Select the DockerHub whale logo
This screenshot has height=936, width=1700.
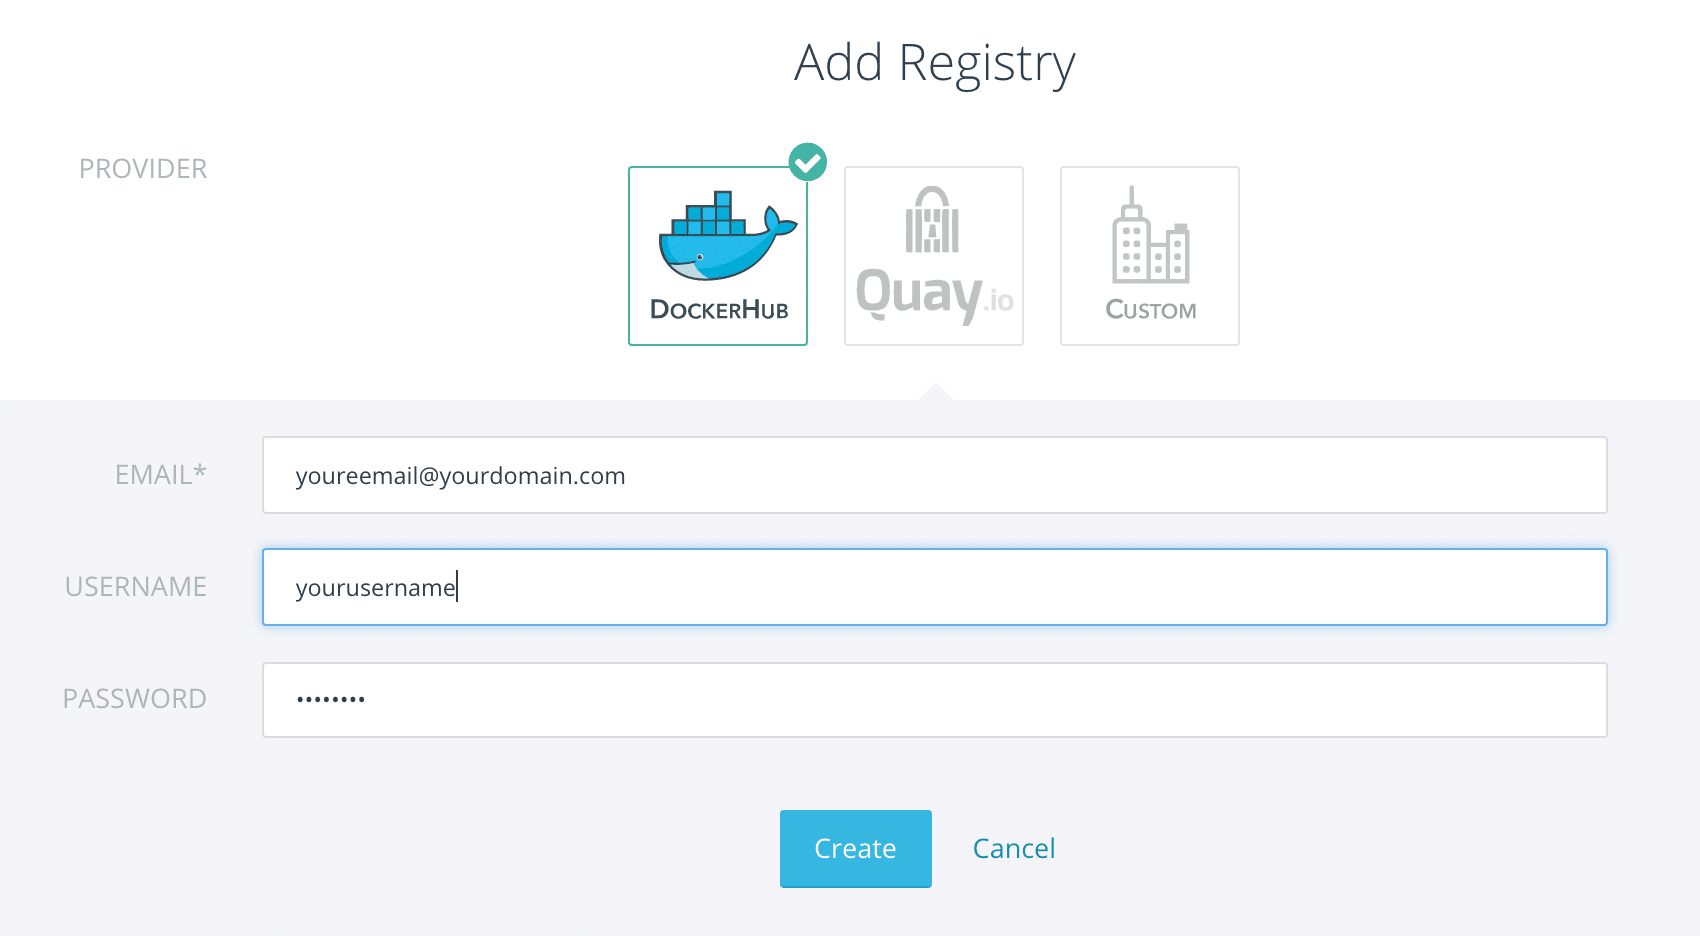point(728,236)
